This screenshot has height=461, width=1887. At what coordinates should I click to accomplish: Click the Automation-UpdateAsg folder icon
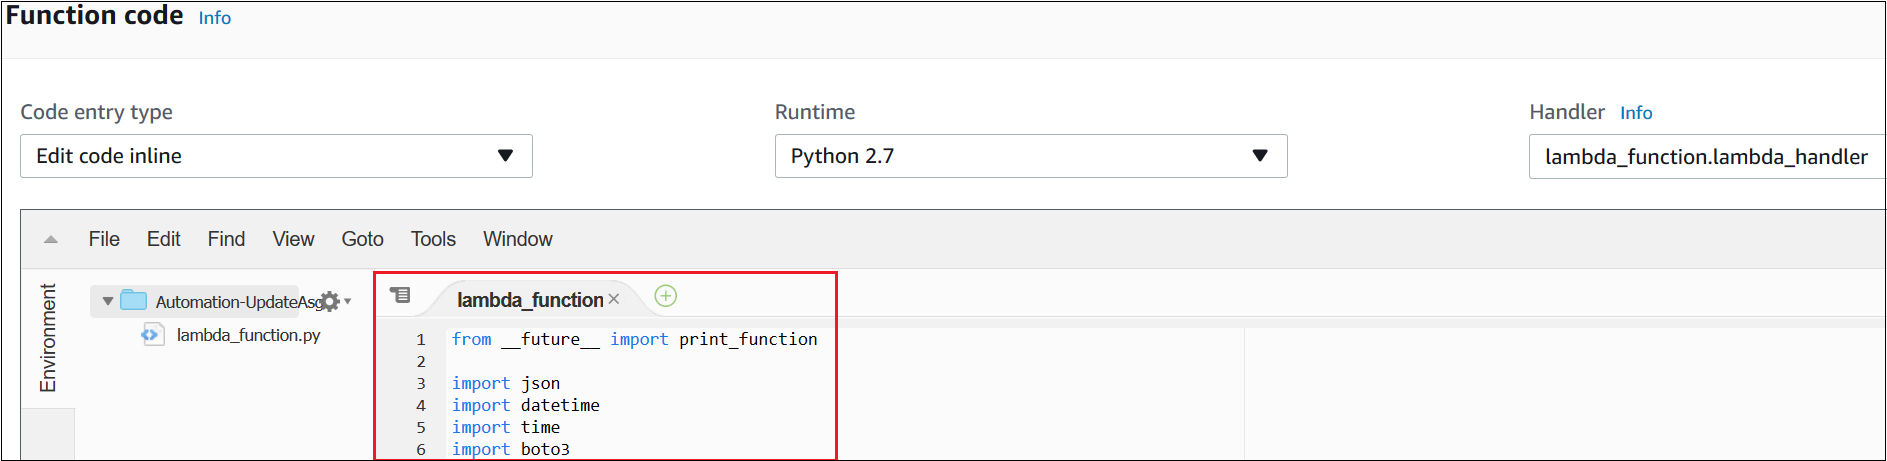(x=134, y=301)
